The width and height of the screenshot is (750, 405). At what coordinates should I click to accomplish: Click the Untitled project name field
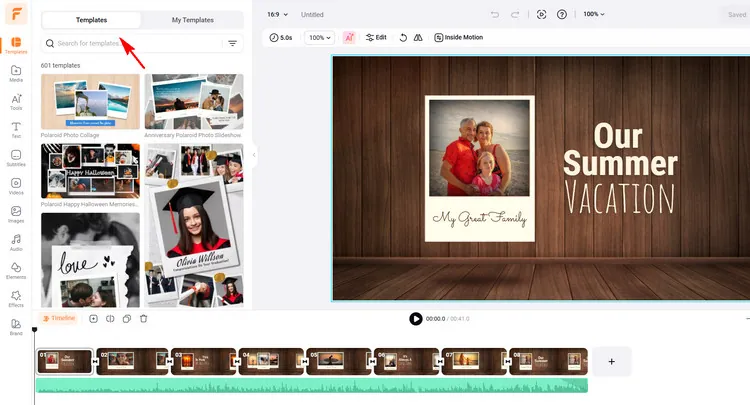tap(312, 15)
